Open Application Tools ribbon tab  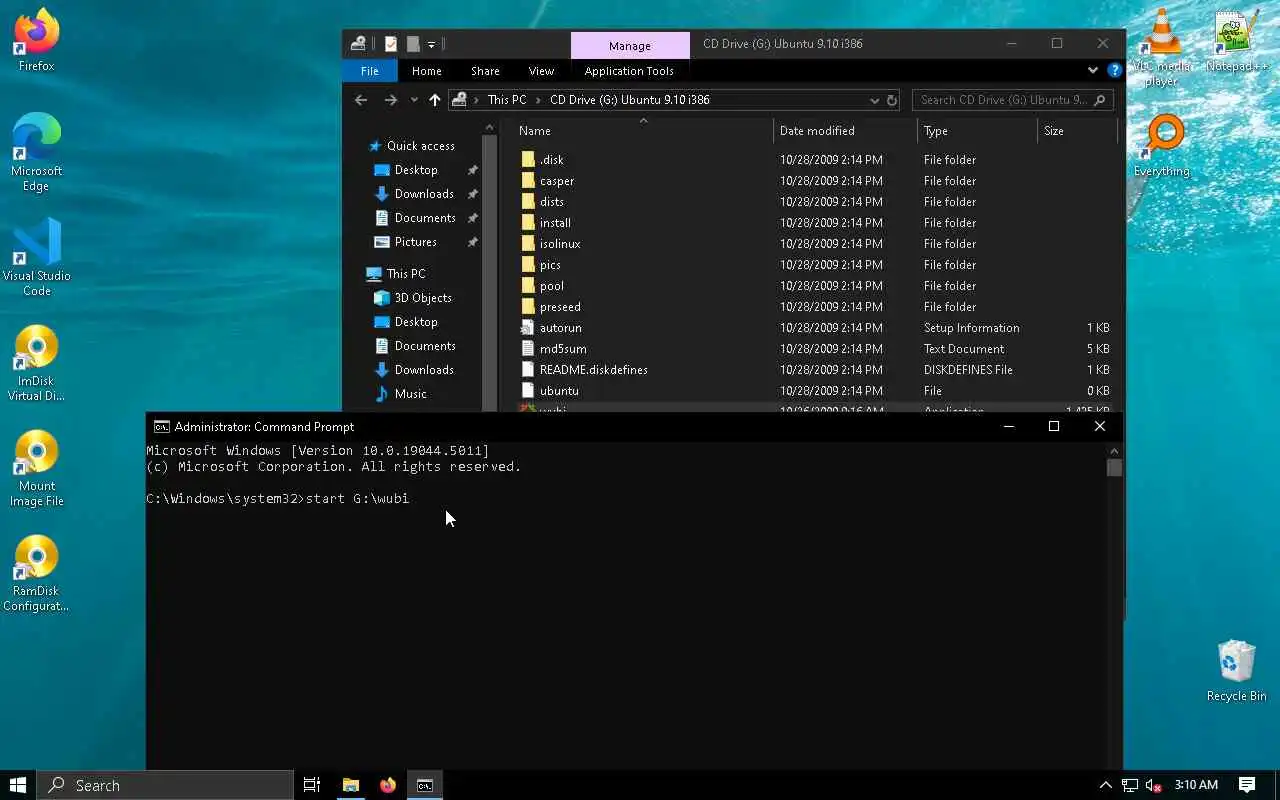click(629, 71)
